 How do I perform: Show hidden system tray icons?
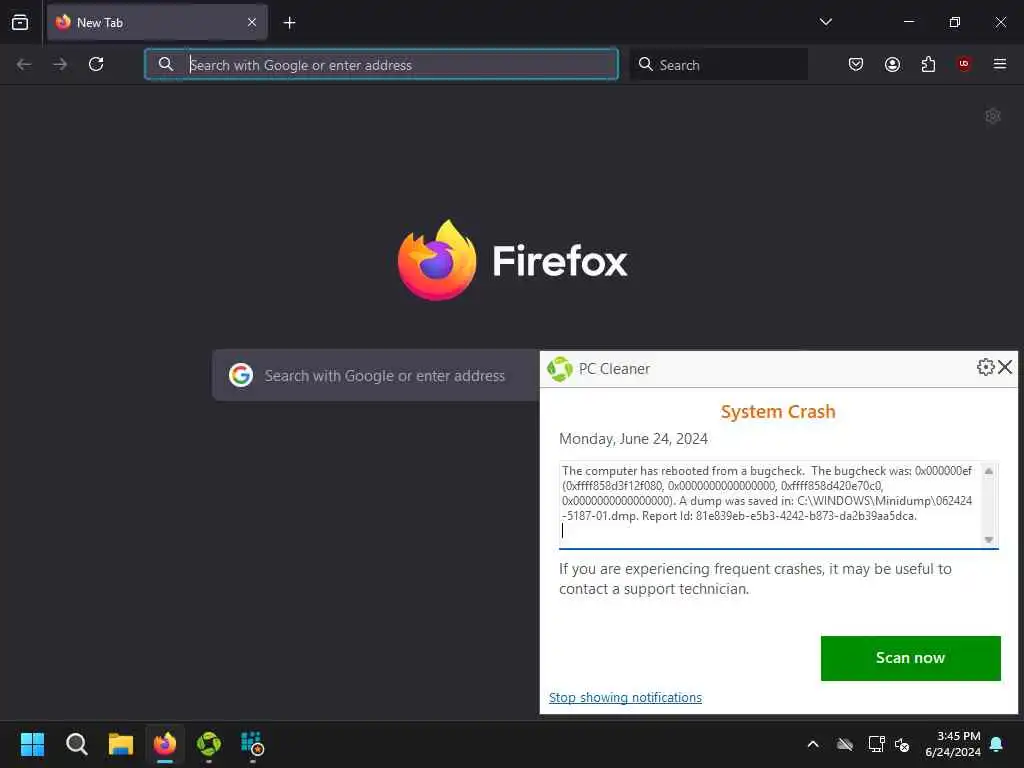tap(813, 744)
